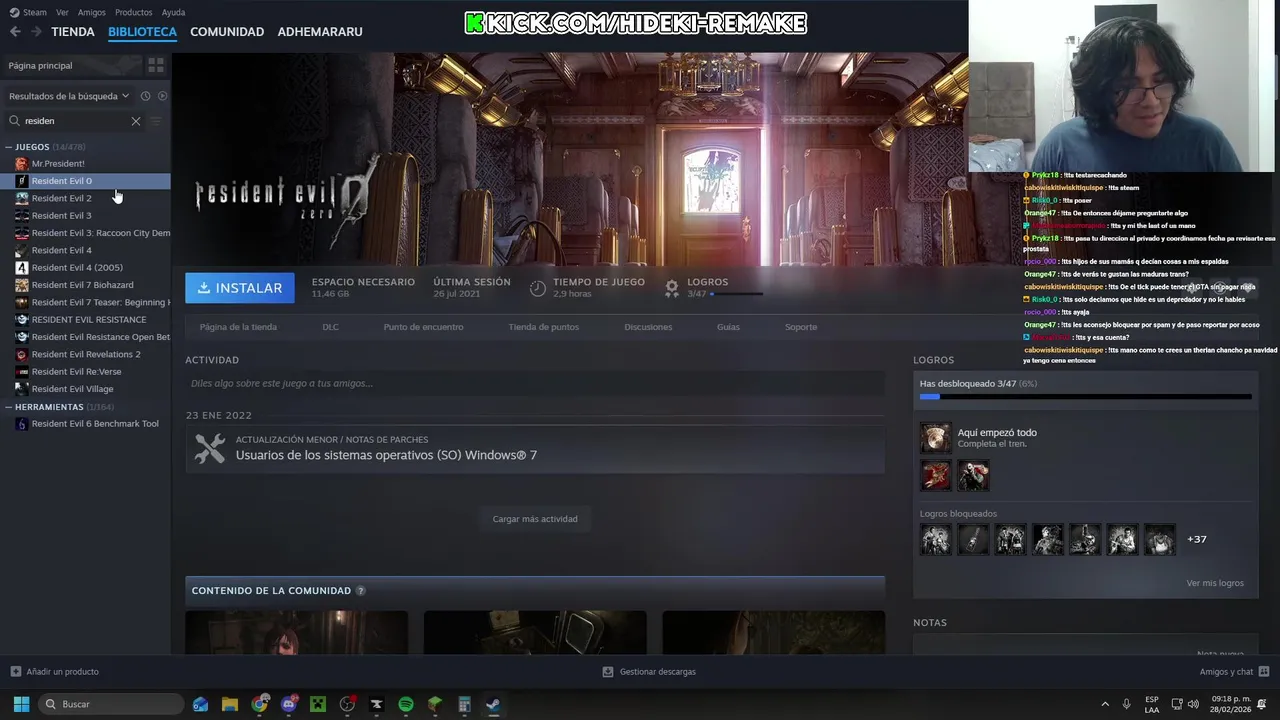
Task: Open Spotify from the taskbar
Action: 405,704
